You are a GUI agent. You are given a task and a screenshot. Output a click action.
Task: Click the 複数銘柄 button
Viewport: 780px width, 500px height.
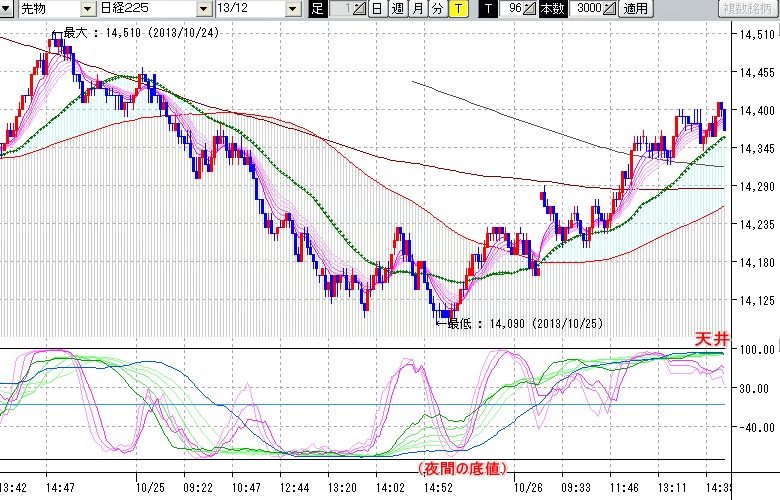coord(746,9)
